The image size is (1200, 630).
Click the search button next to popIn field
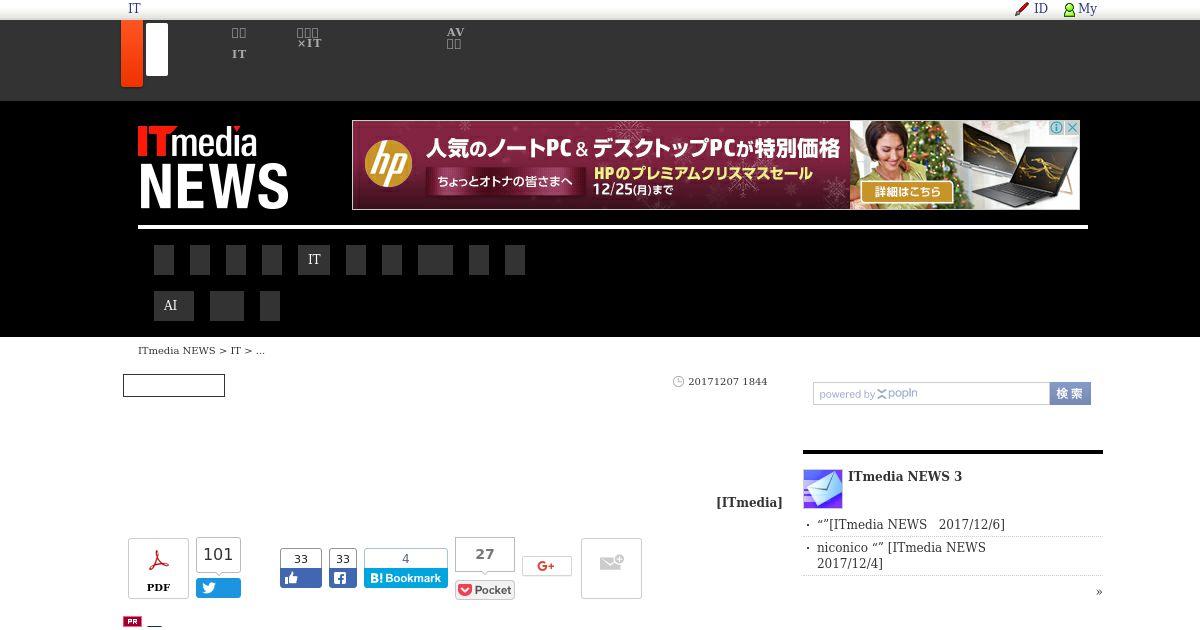[1070, 394]
